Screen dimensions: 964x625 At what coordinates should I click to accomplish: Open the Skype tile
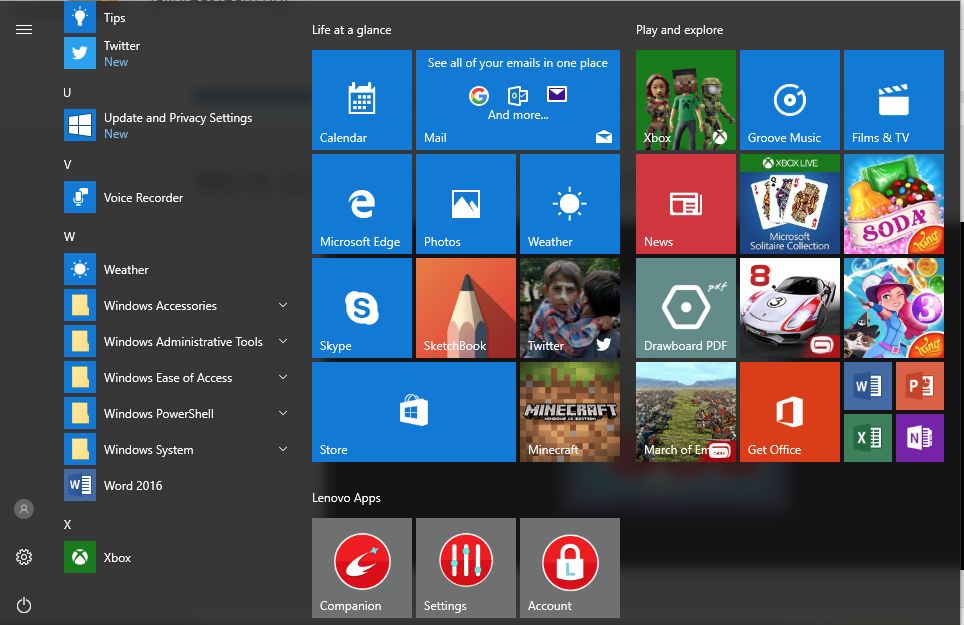coord(361,308)
